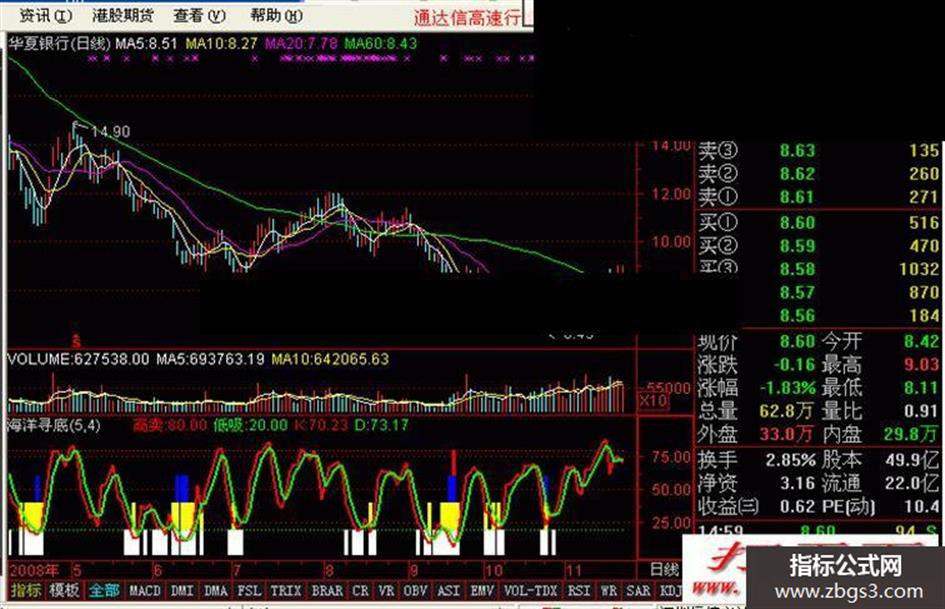This screenshot has width=945, height=609.
Task: Select the KDJ indicator tab
Action: click(671, 590)
